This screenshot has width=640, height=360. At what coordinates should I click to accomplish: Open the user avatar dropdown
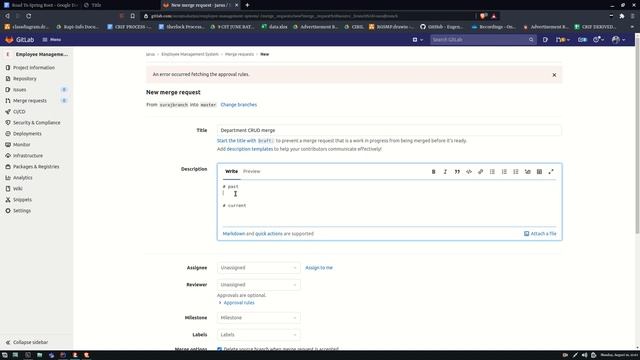618,40
